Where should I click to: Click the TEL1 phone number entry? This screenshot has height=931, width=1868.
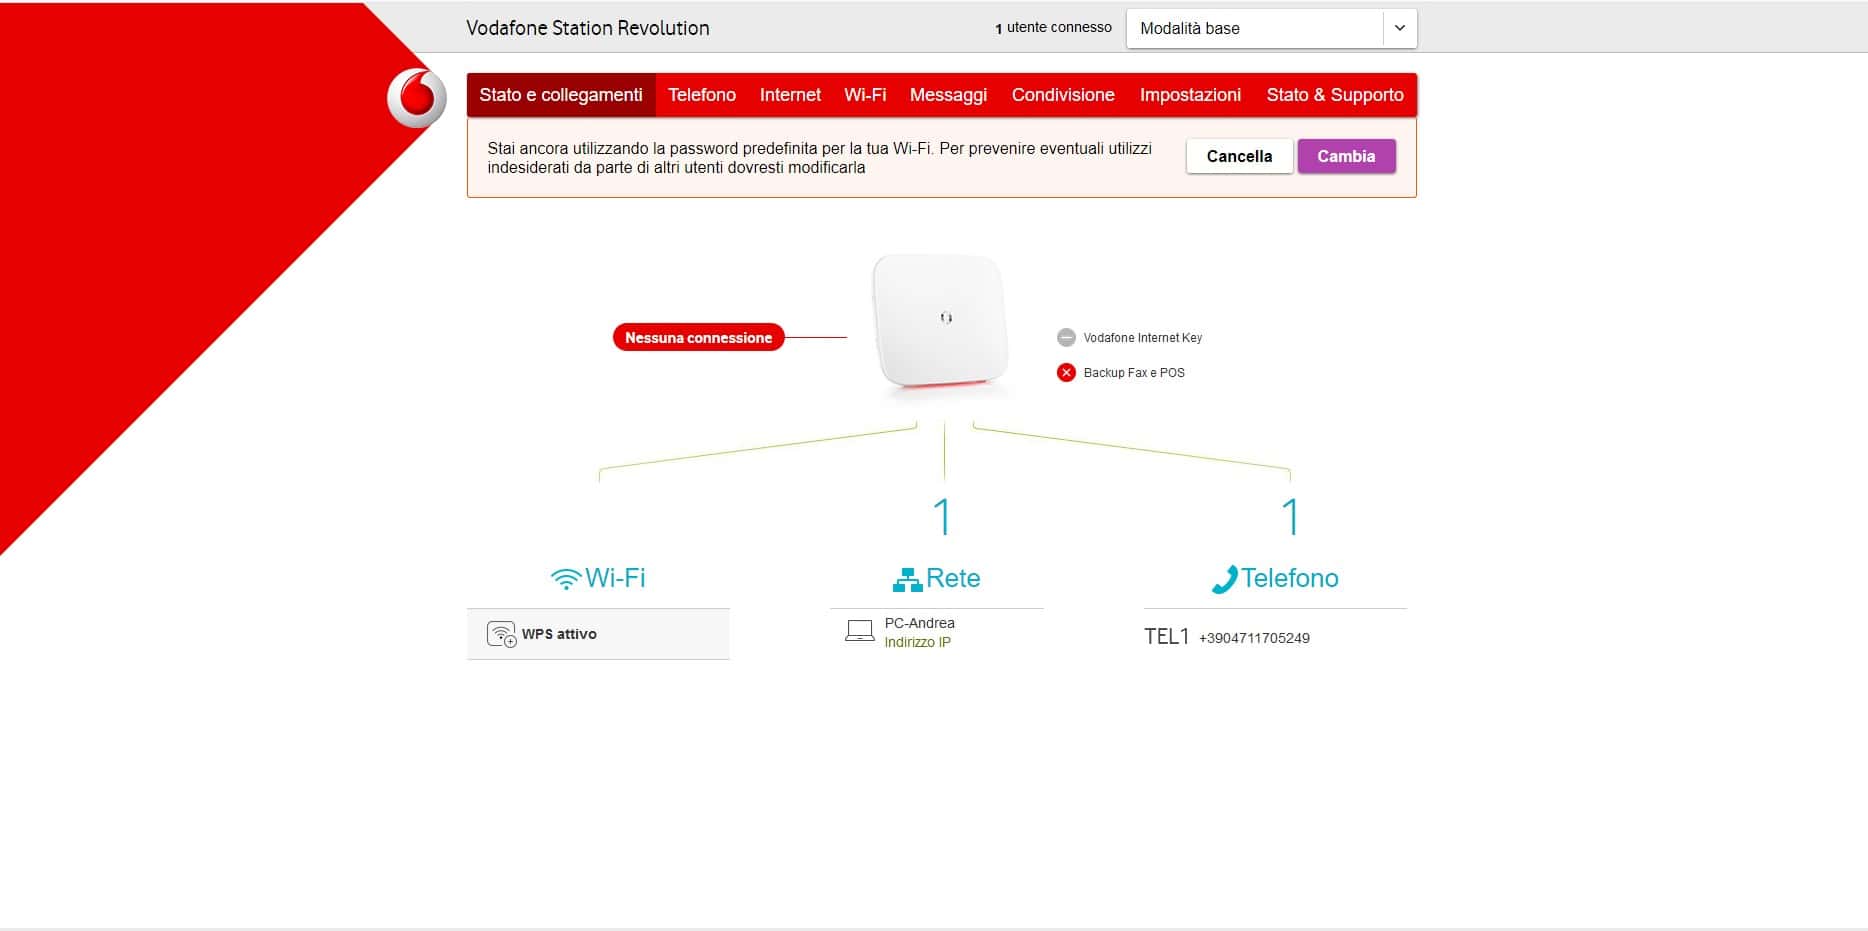tap(1229, 636)
